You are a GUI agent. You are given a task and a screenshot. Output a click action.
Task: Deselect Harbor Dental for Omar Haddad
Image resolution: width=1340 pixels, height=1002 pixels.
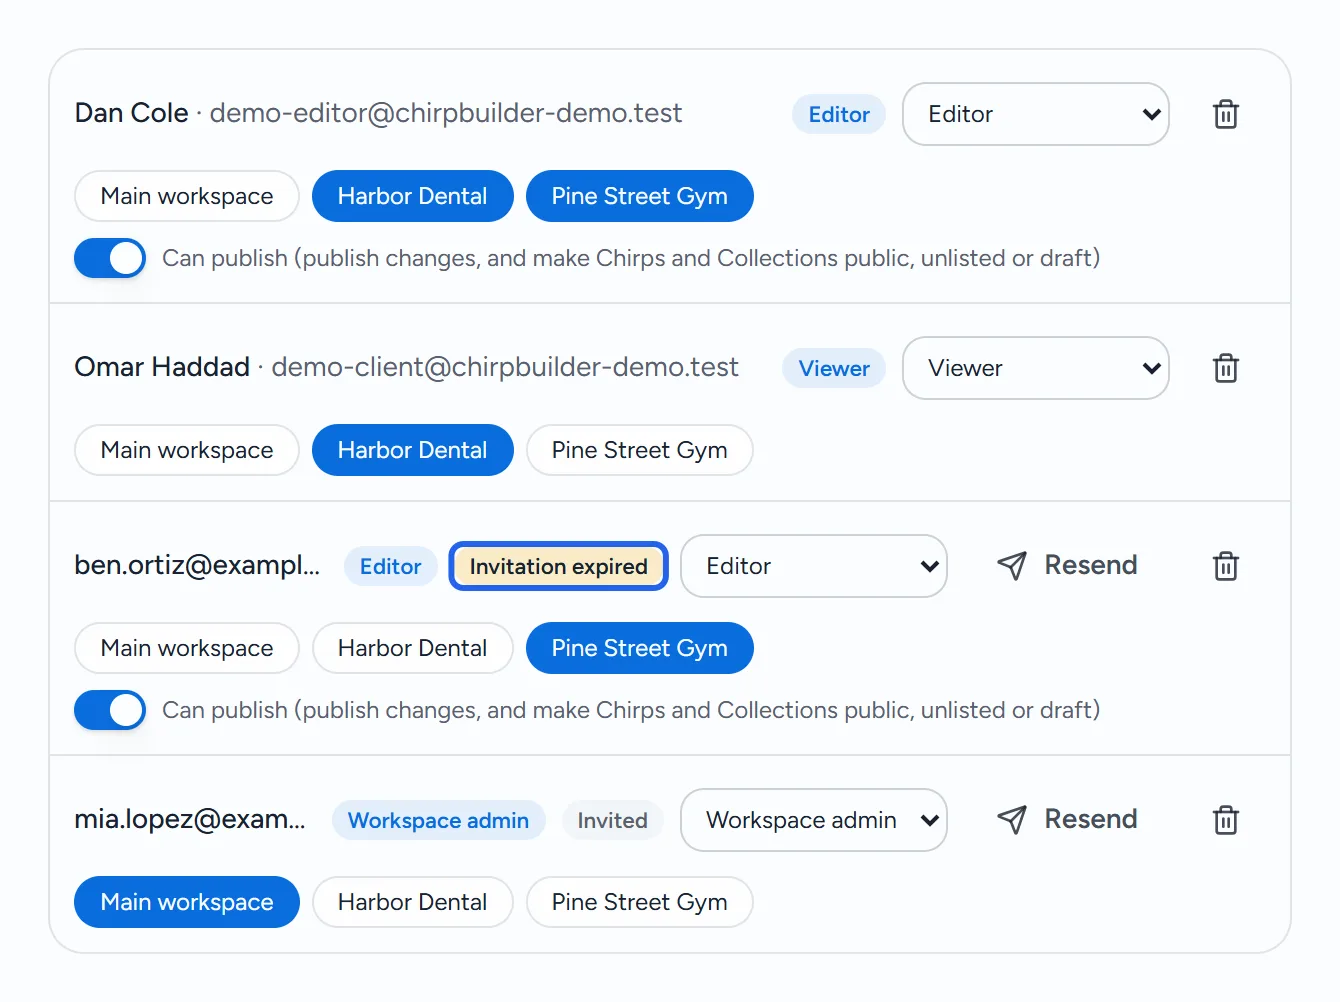pos(413,450)
